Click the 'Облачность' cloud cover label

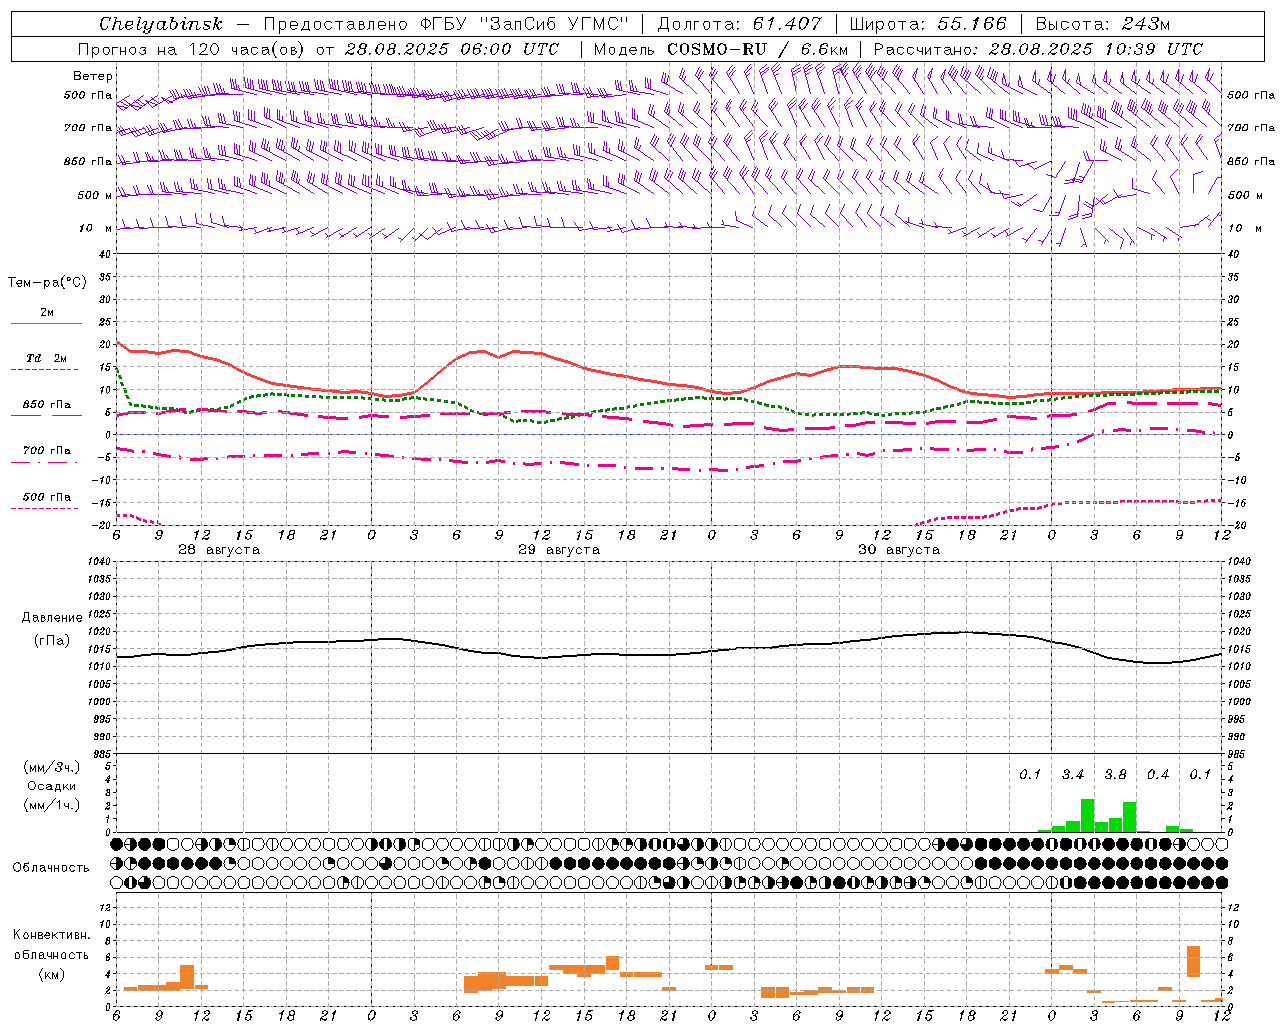(51, 868)
